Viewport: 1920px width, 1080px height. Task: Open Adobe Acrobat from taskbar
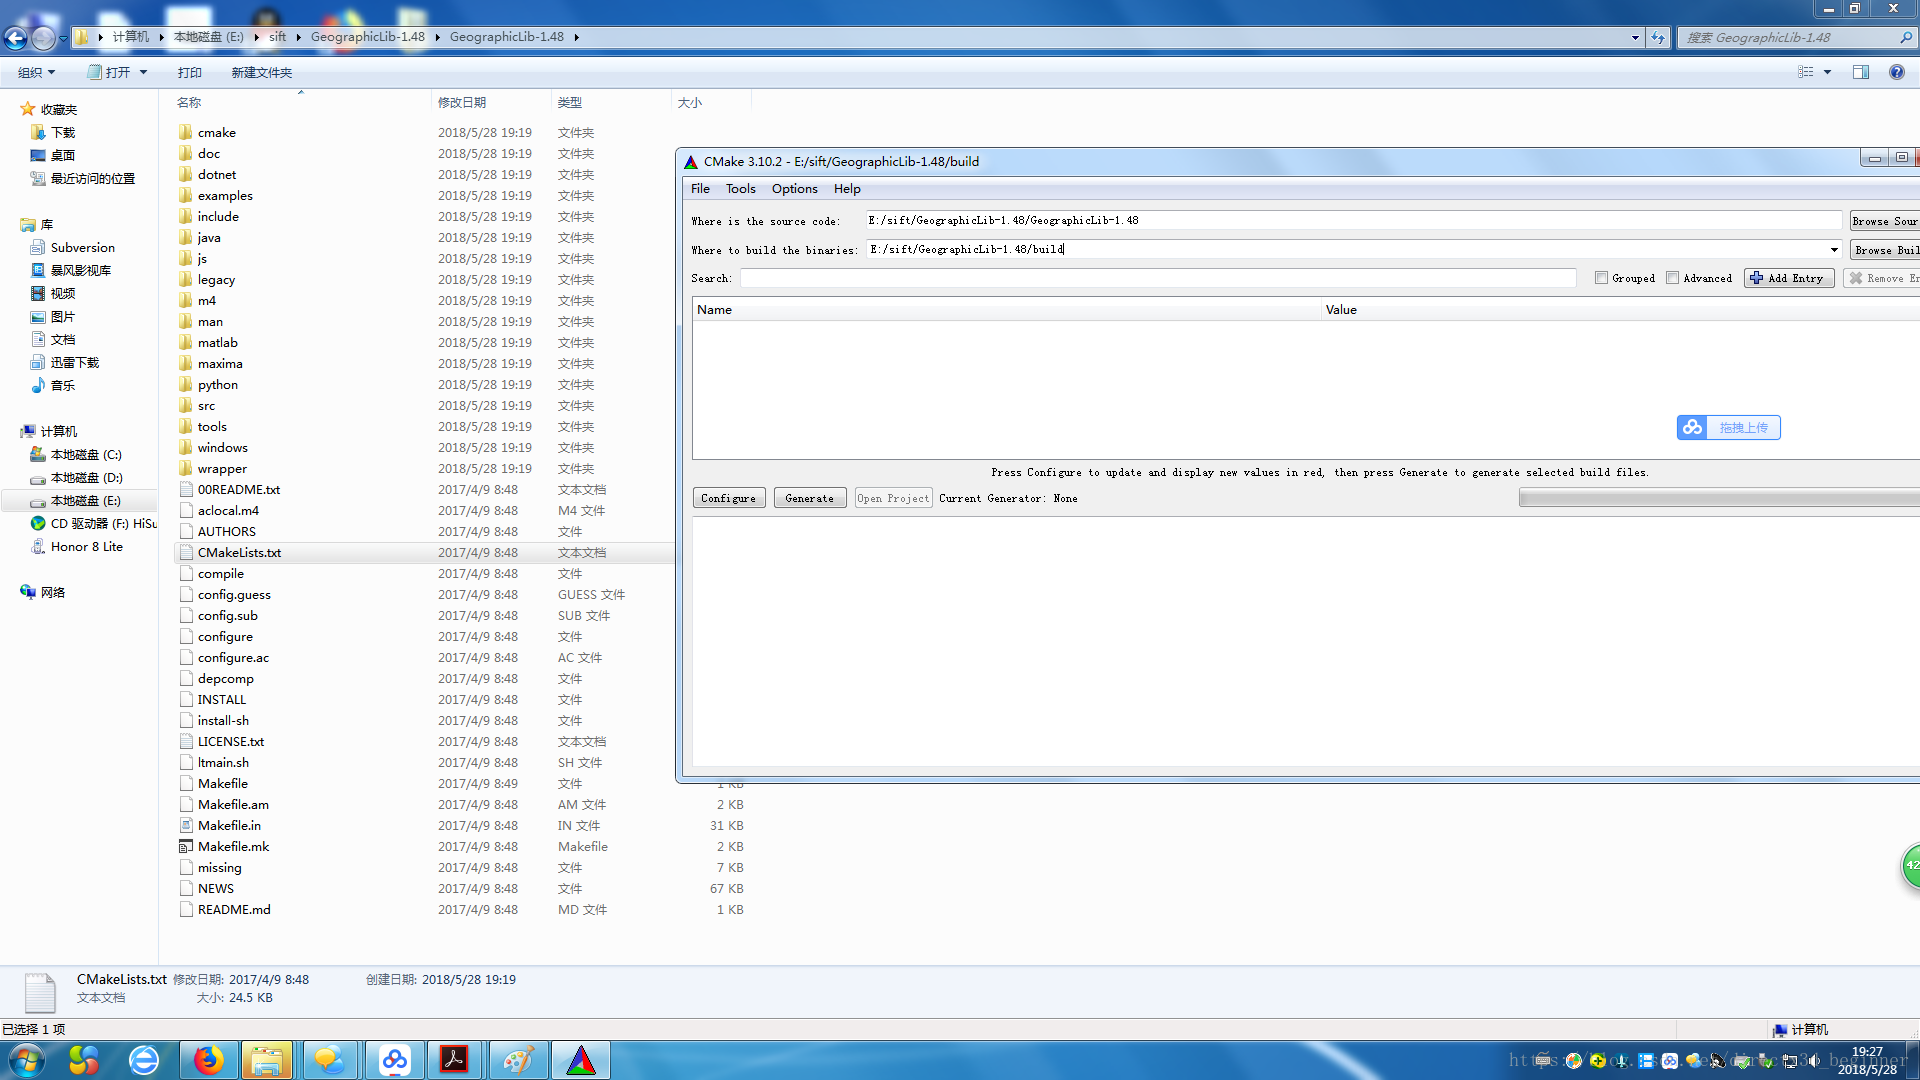[x=454, y=1060]
